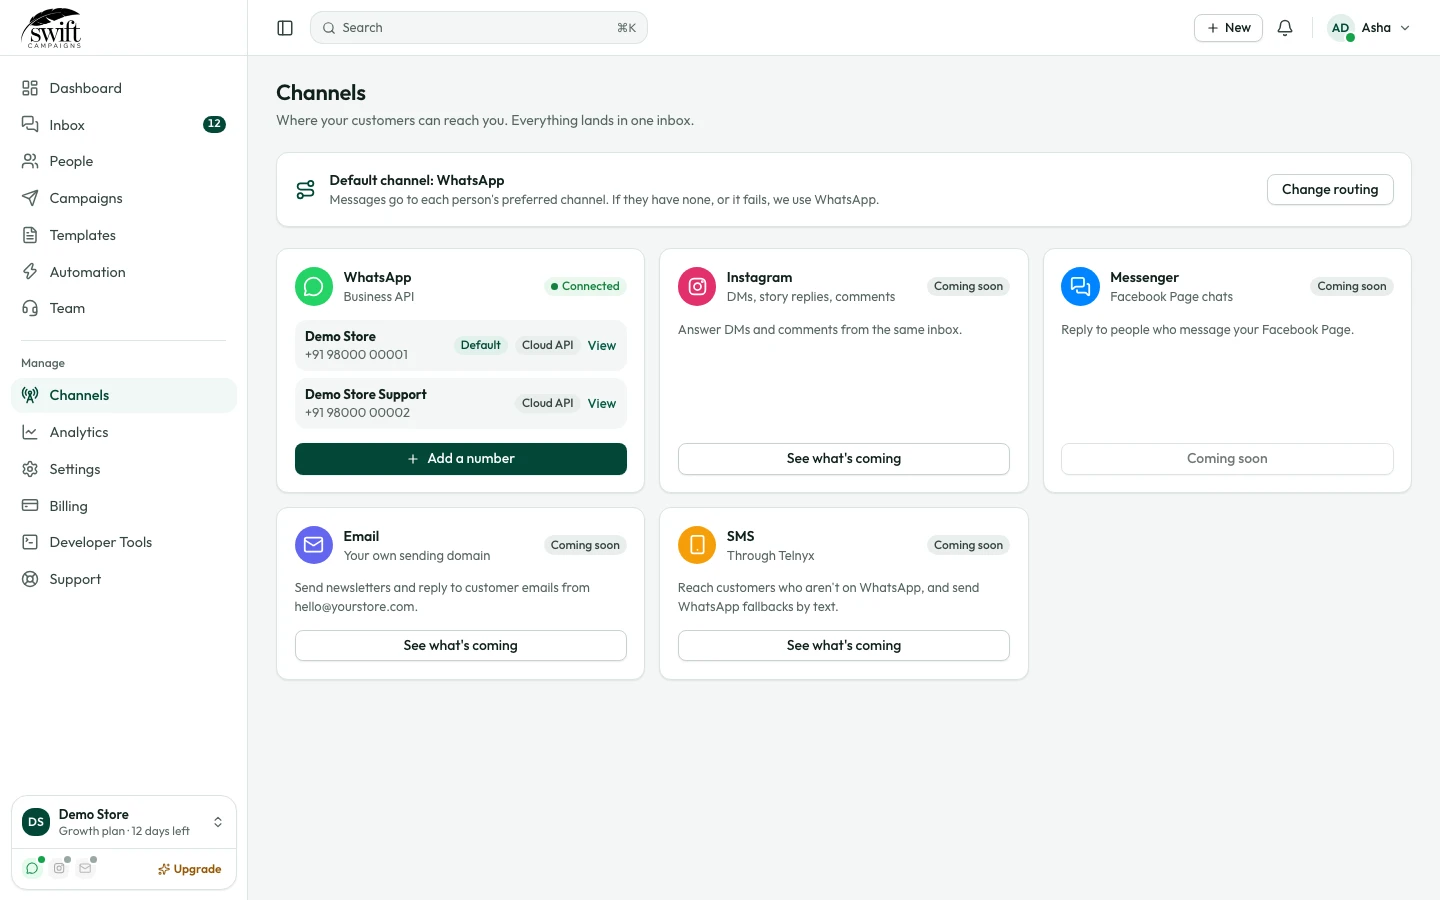
Task: Click the DS workspace avatar
Action: coord(36,822)
